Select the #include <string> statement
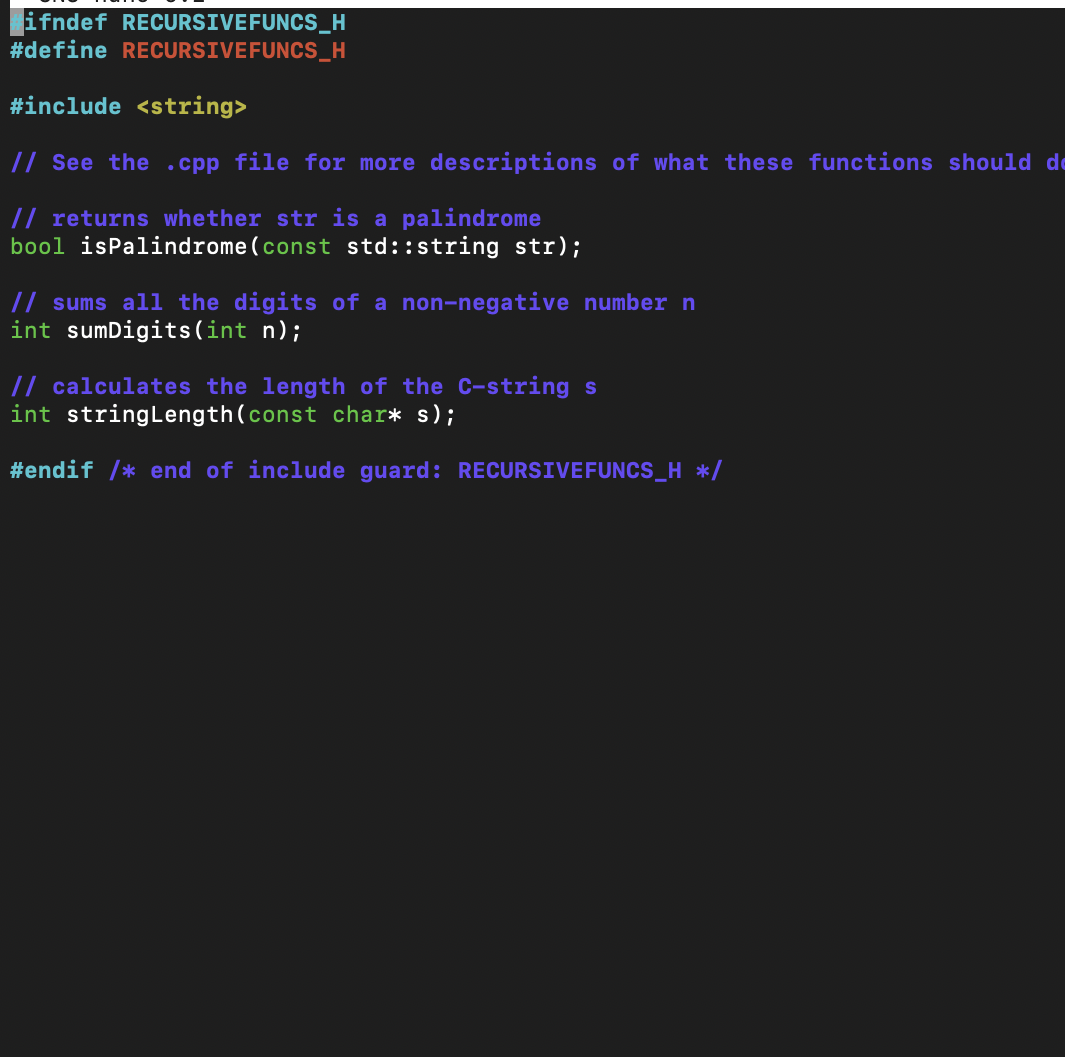The width and height of the screenshot is (1065, 1057). point(128,106)
